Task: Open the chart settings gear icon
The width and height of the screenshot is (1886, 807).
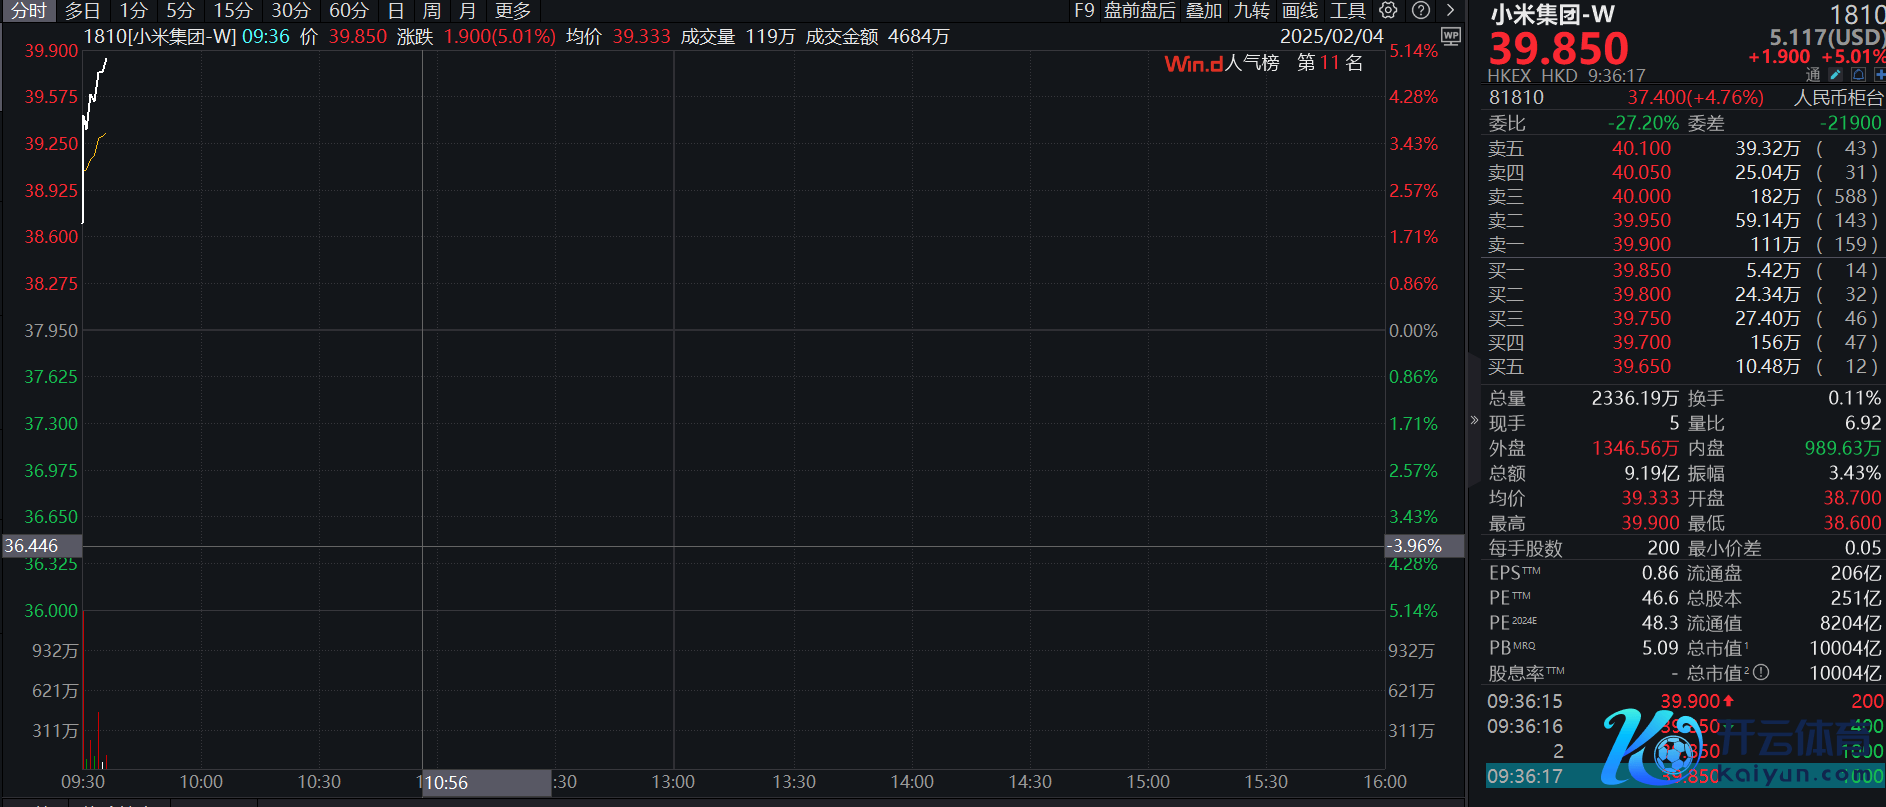Action: point(1388,10)
